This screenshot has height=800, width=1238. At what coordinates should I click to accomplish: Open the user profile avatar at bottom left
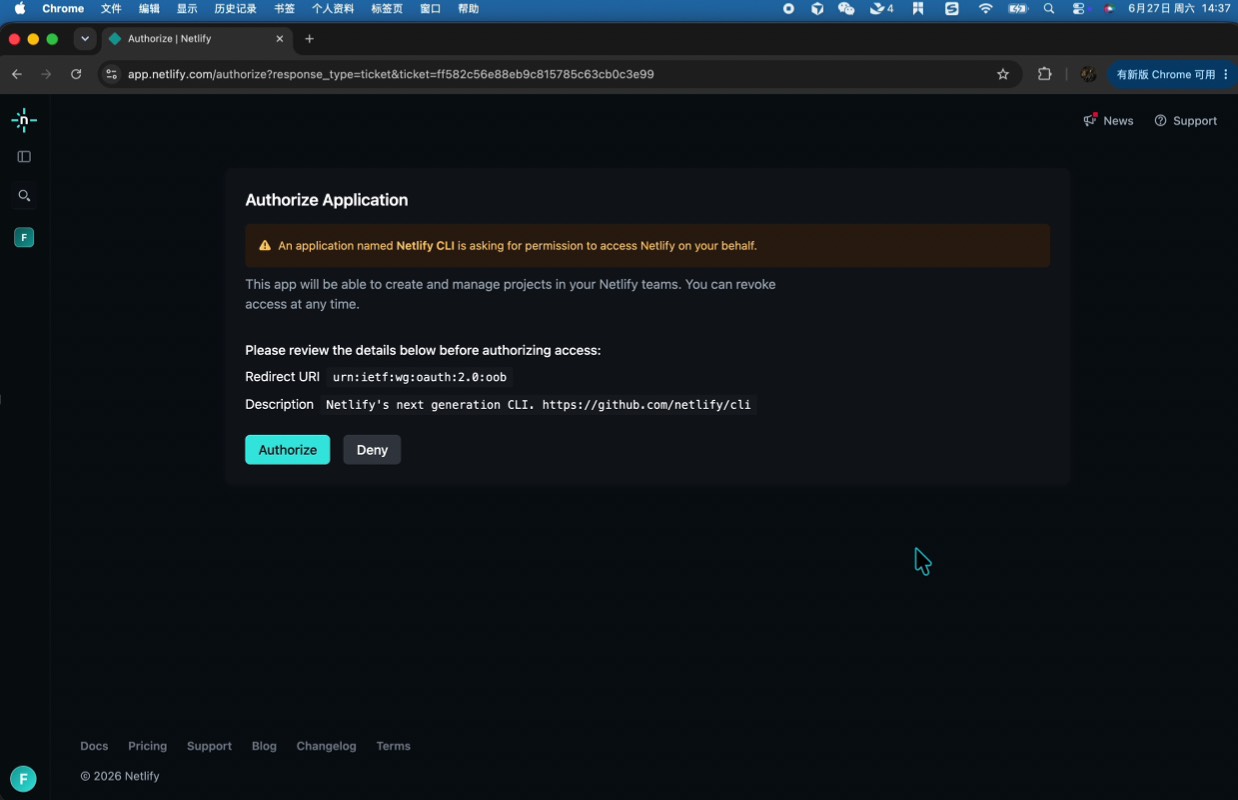(23, 779)
